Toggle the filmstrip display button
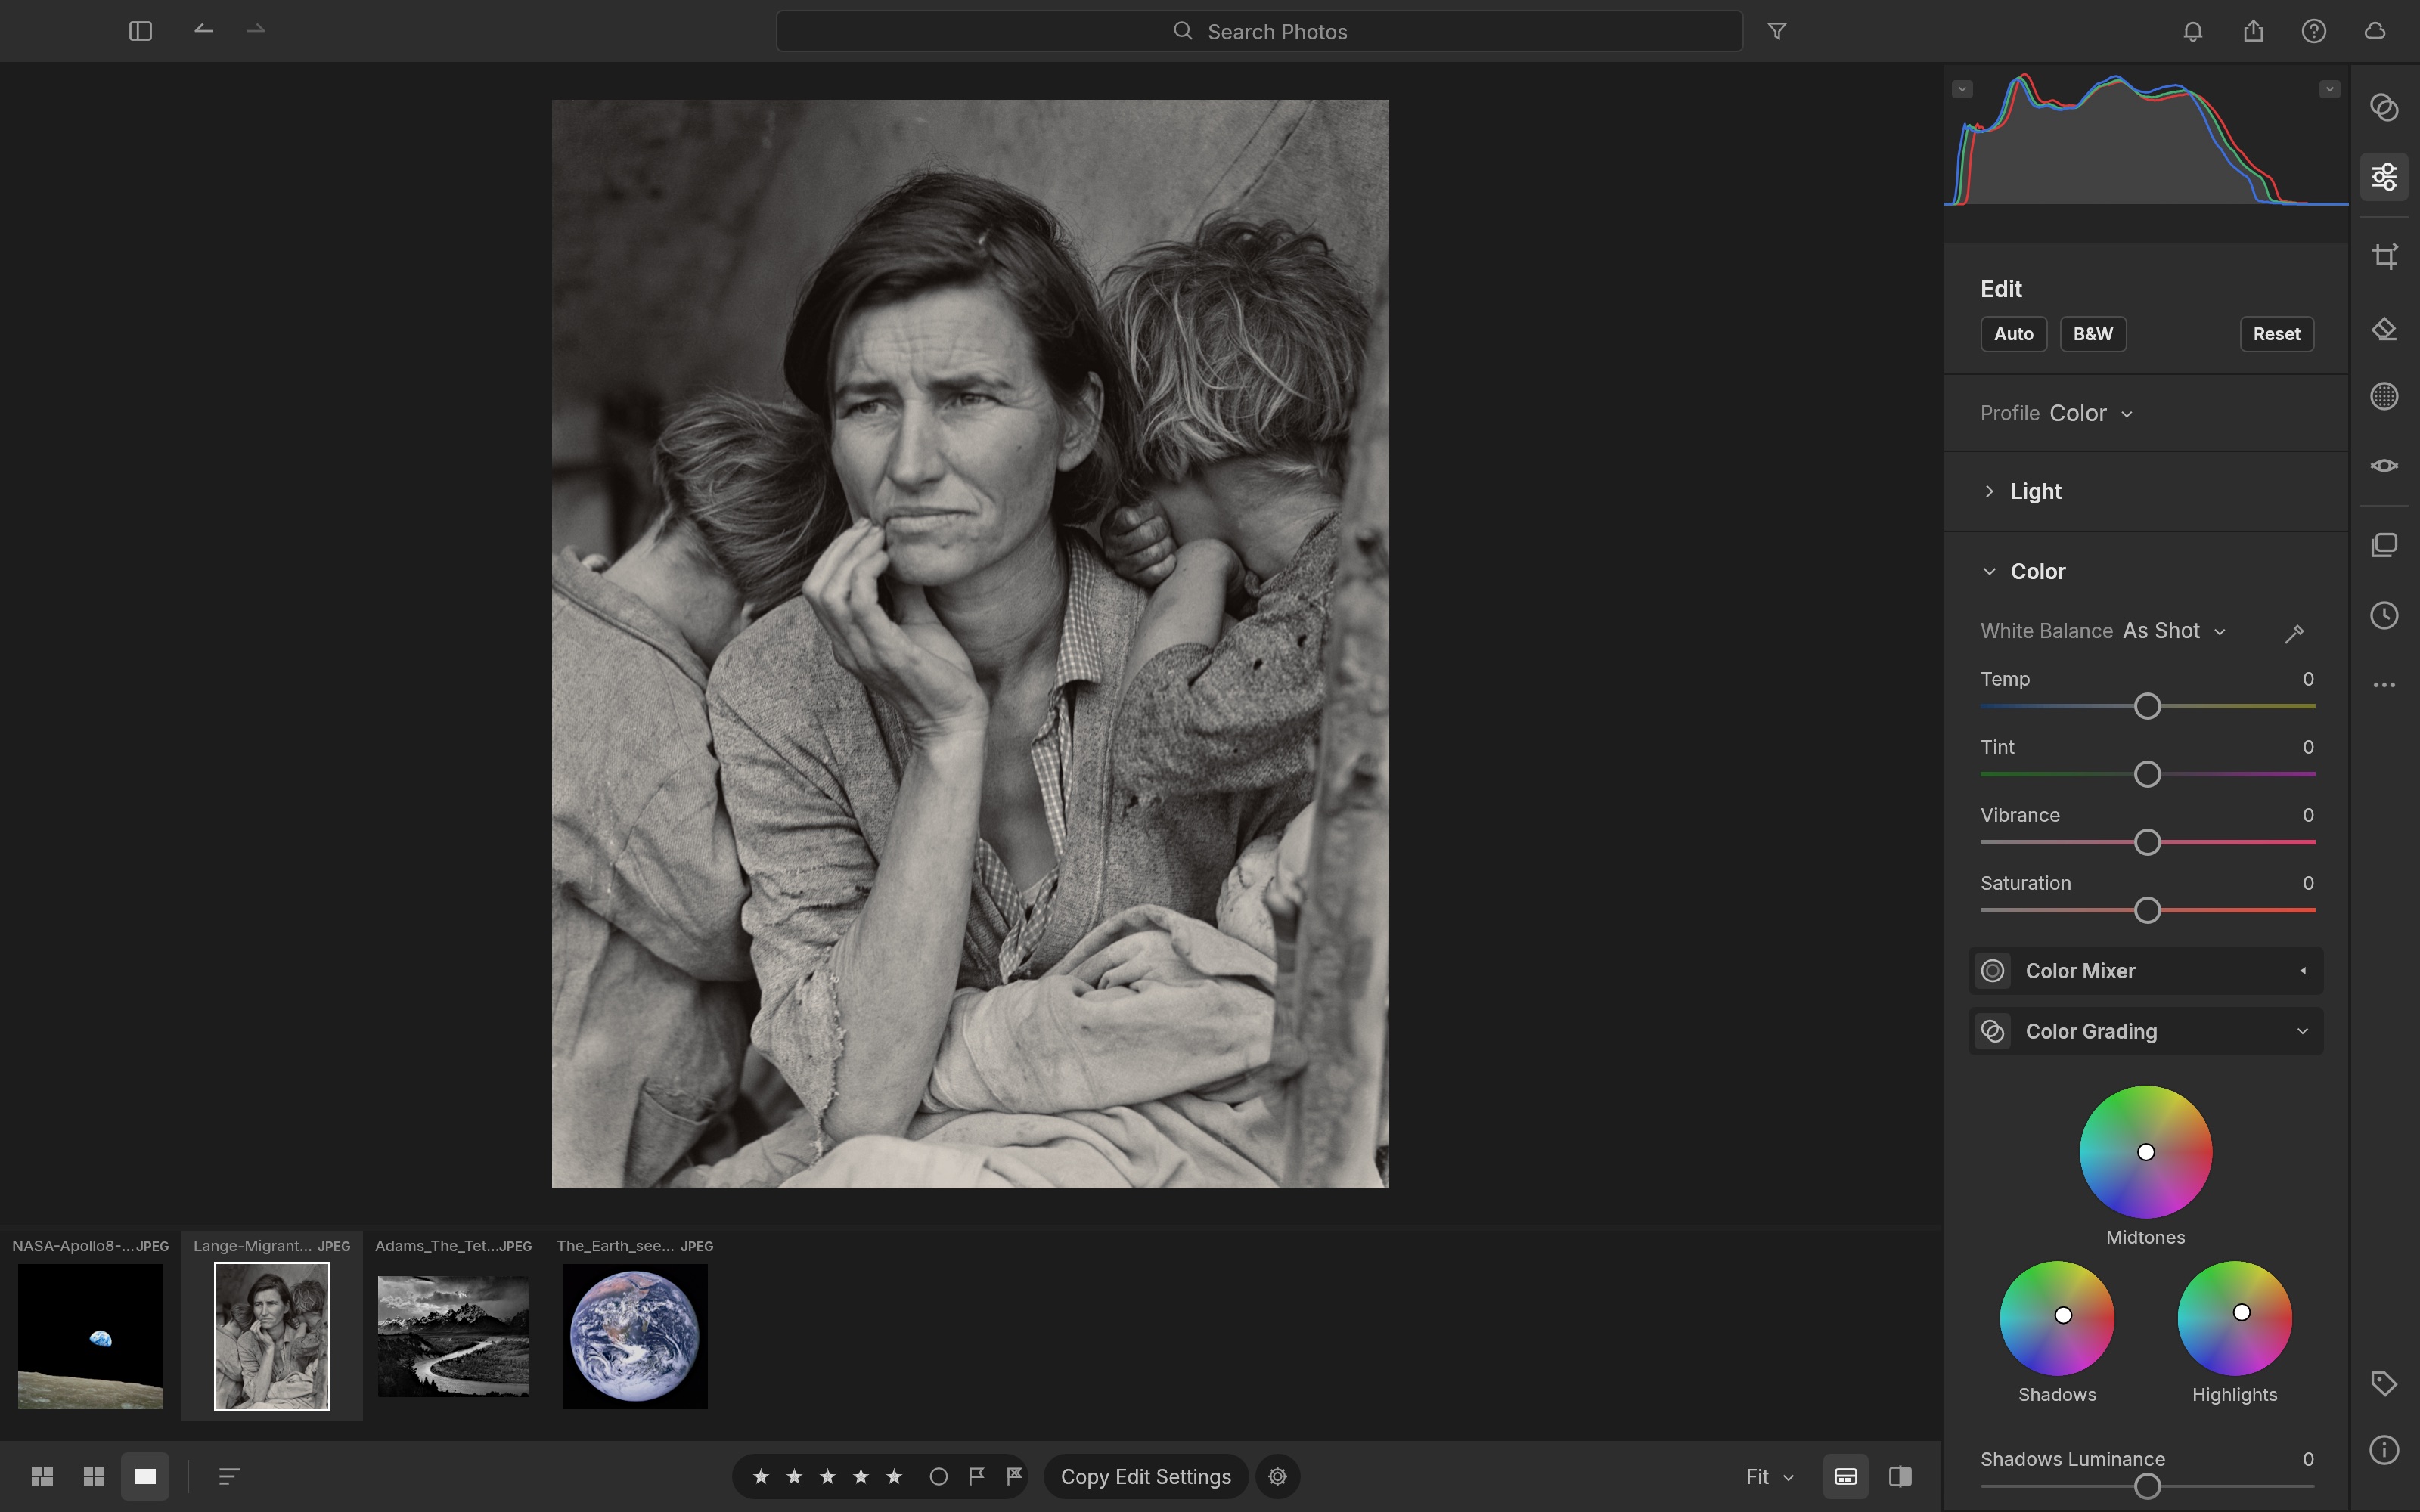This screenshot has height=1512, width=2420. coord(1846,1476)
